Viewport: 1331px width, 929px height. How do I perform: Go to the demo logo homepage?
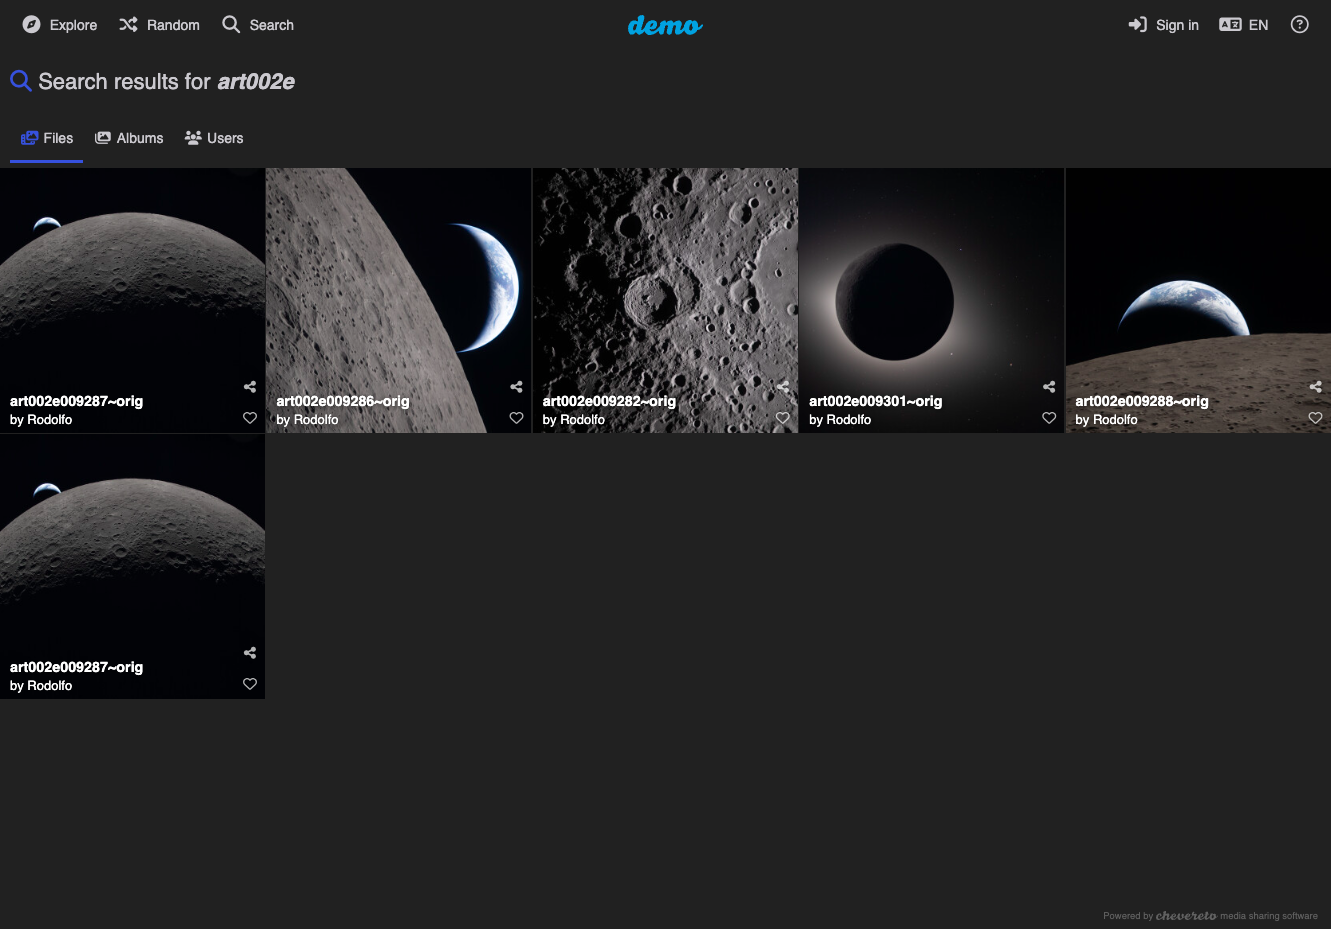665,25
